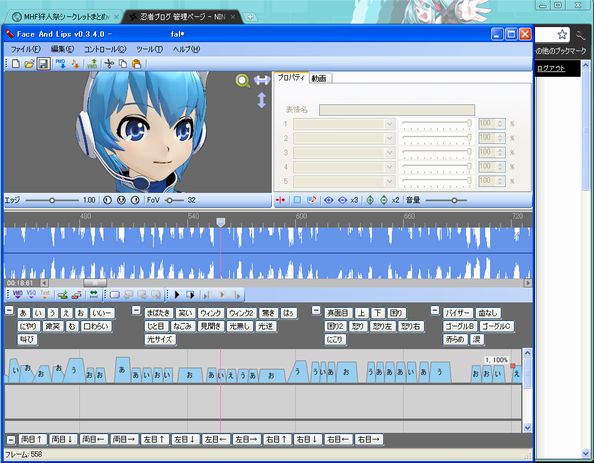Click the horizontal zoom-in icon before x3
This screenshot has height=463, width=594.
[328, 200]
